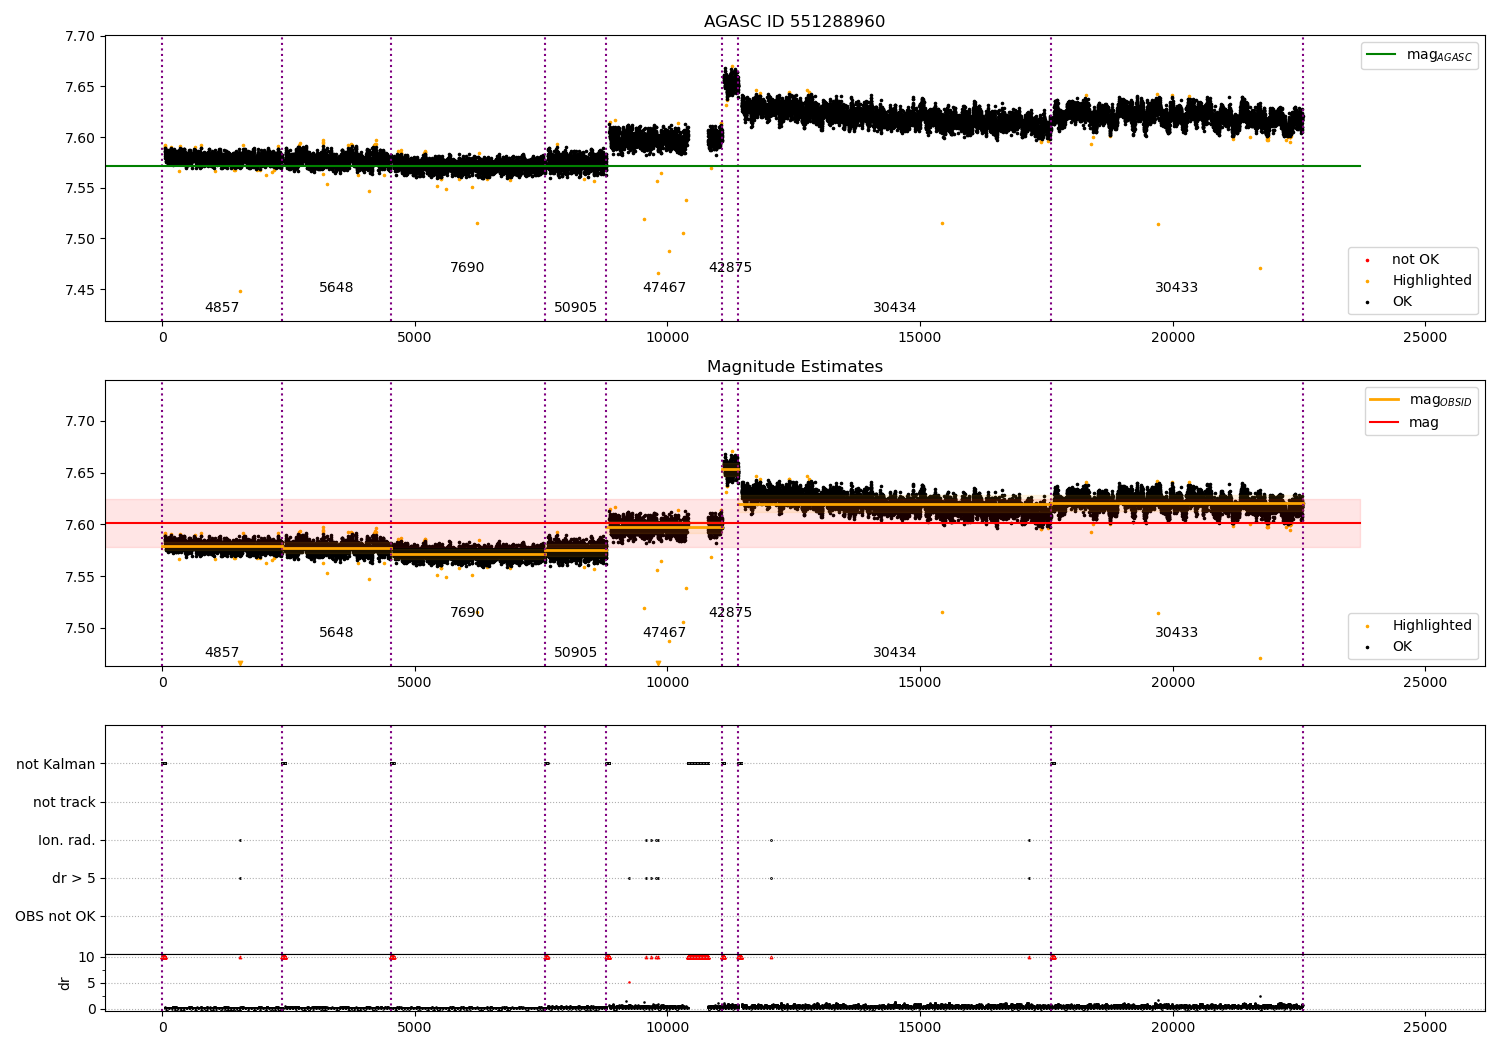The height and width of the screenshot is (1050, 1500).
Task: Click OBSID label 42875 in top plot
Action: click(x=730, y=268)
